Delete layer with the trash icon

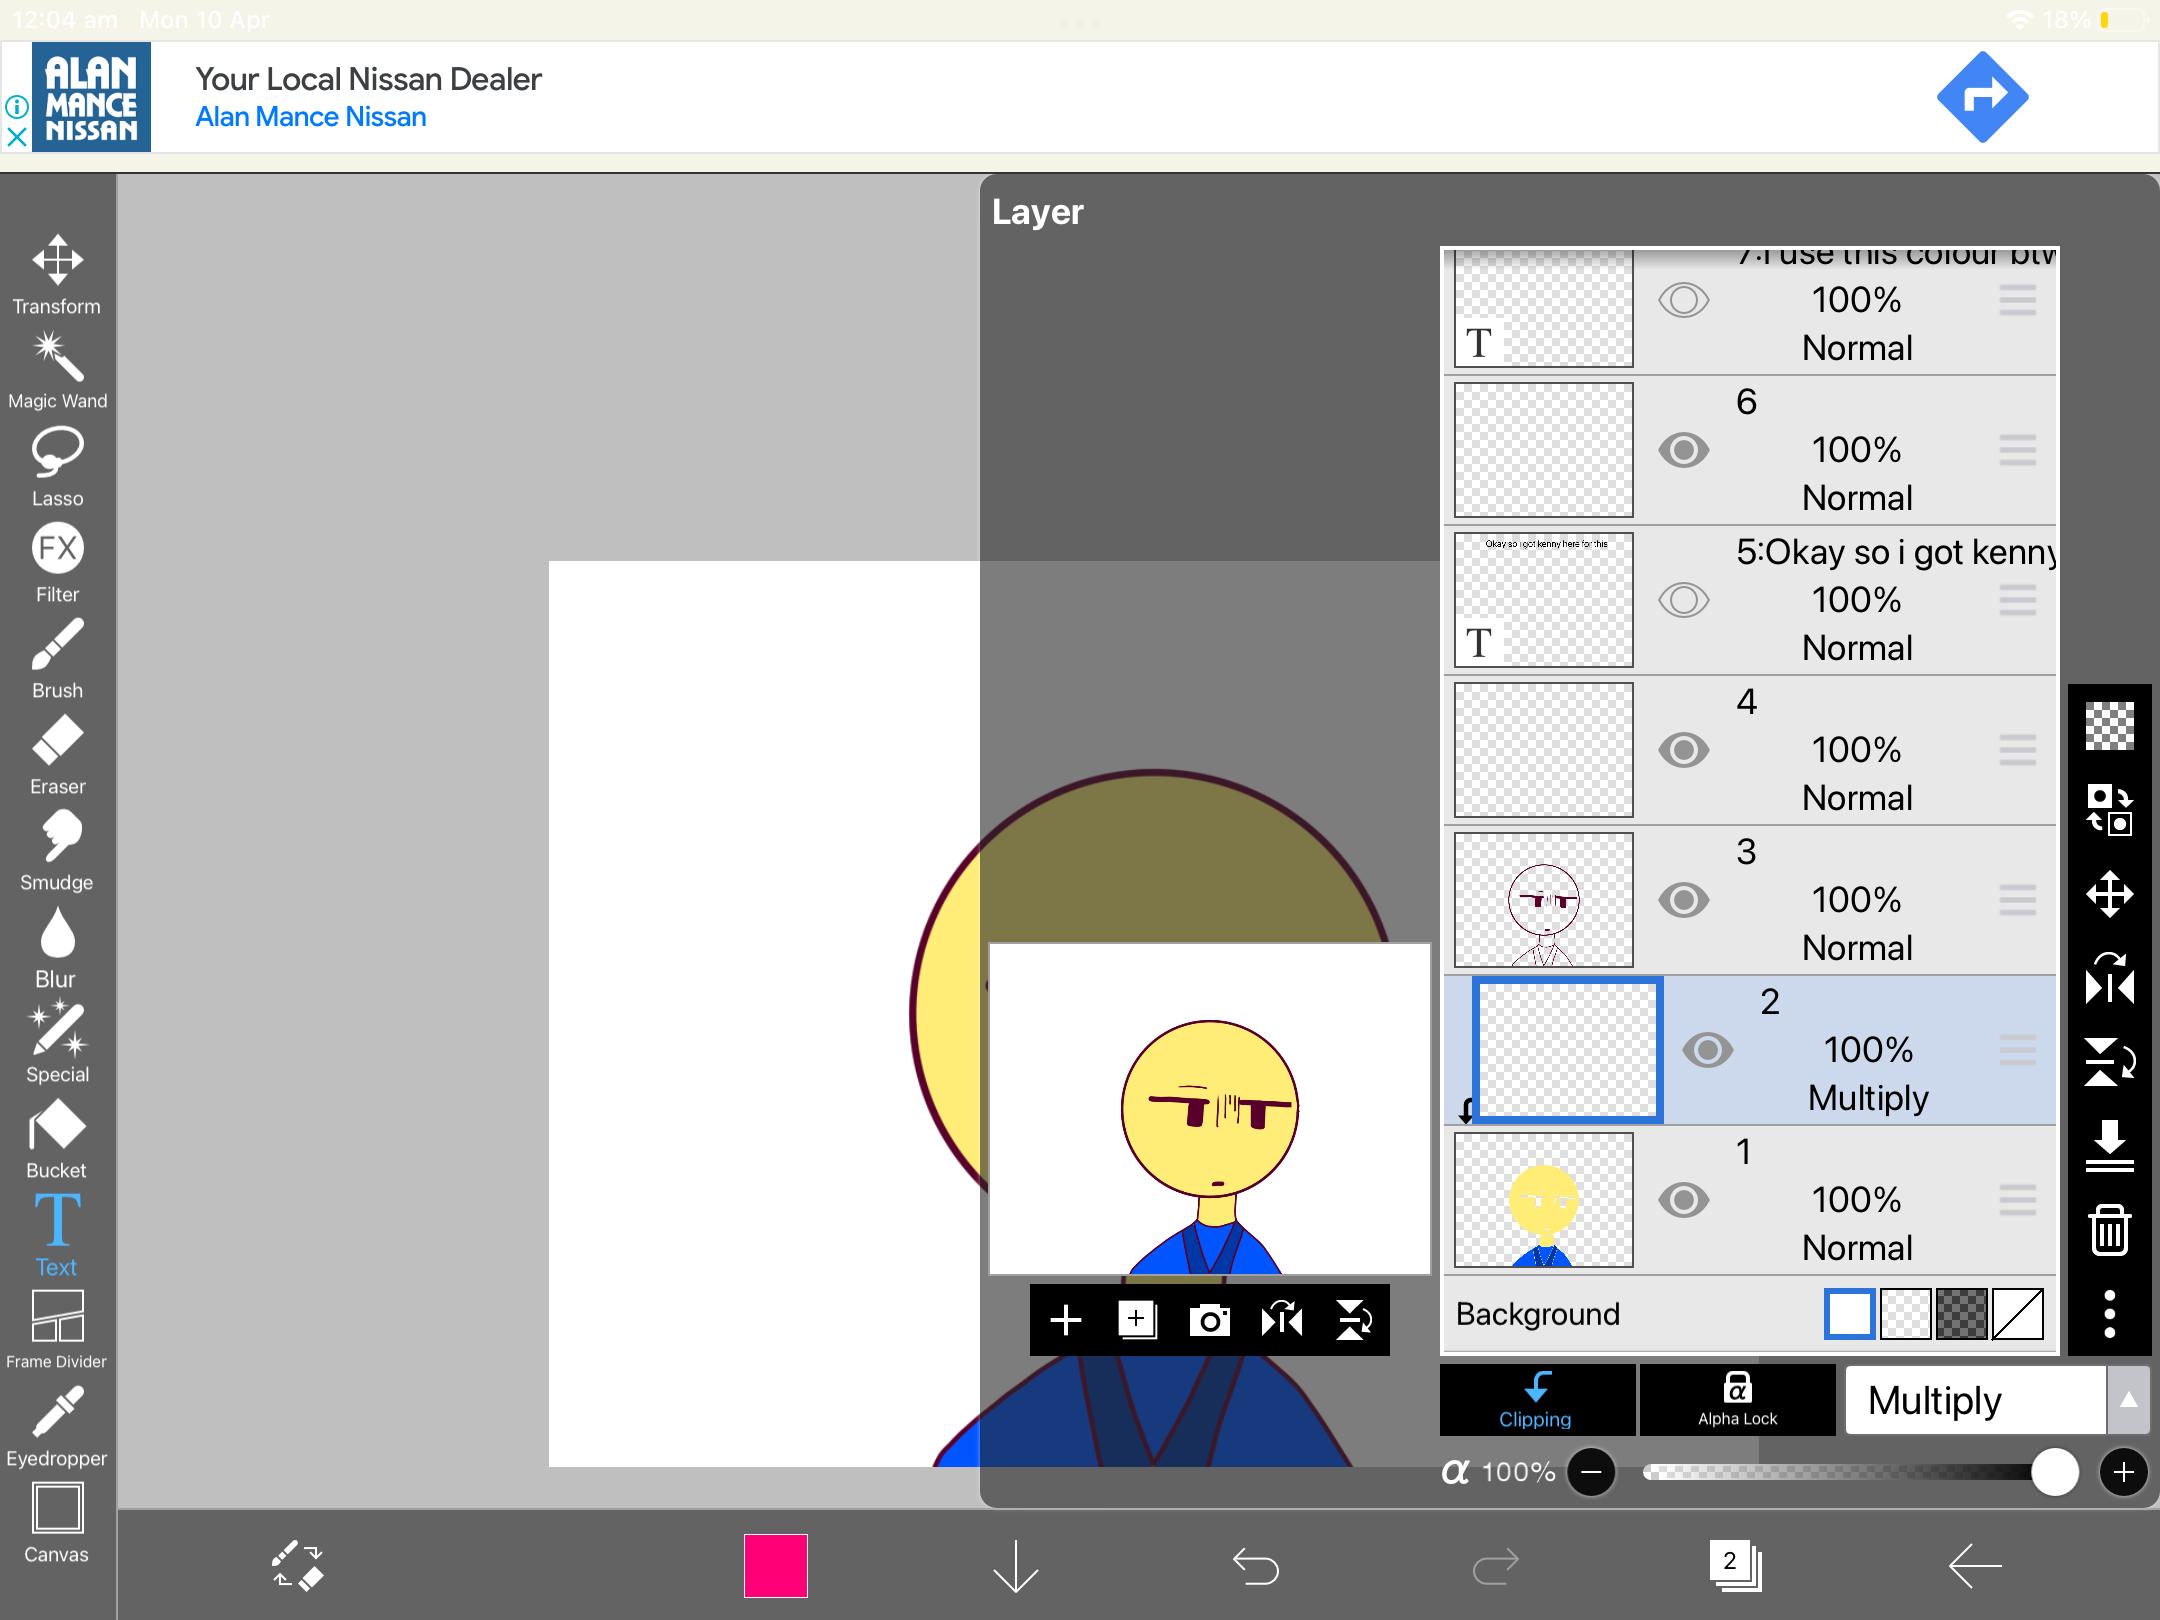(x=2110, y=1229)
